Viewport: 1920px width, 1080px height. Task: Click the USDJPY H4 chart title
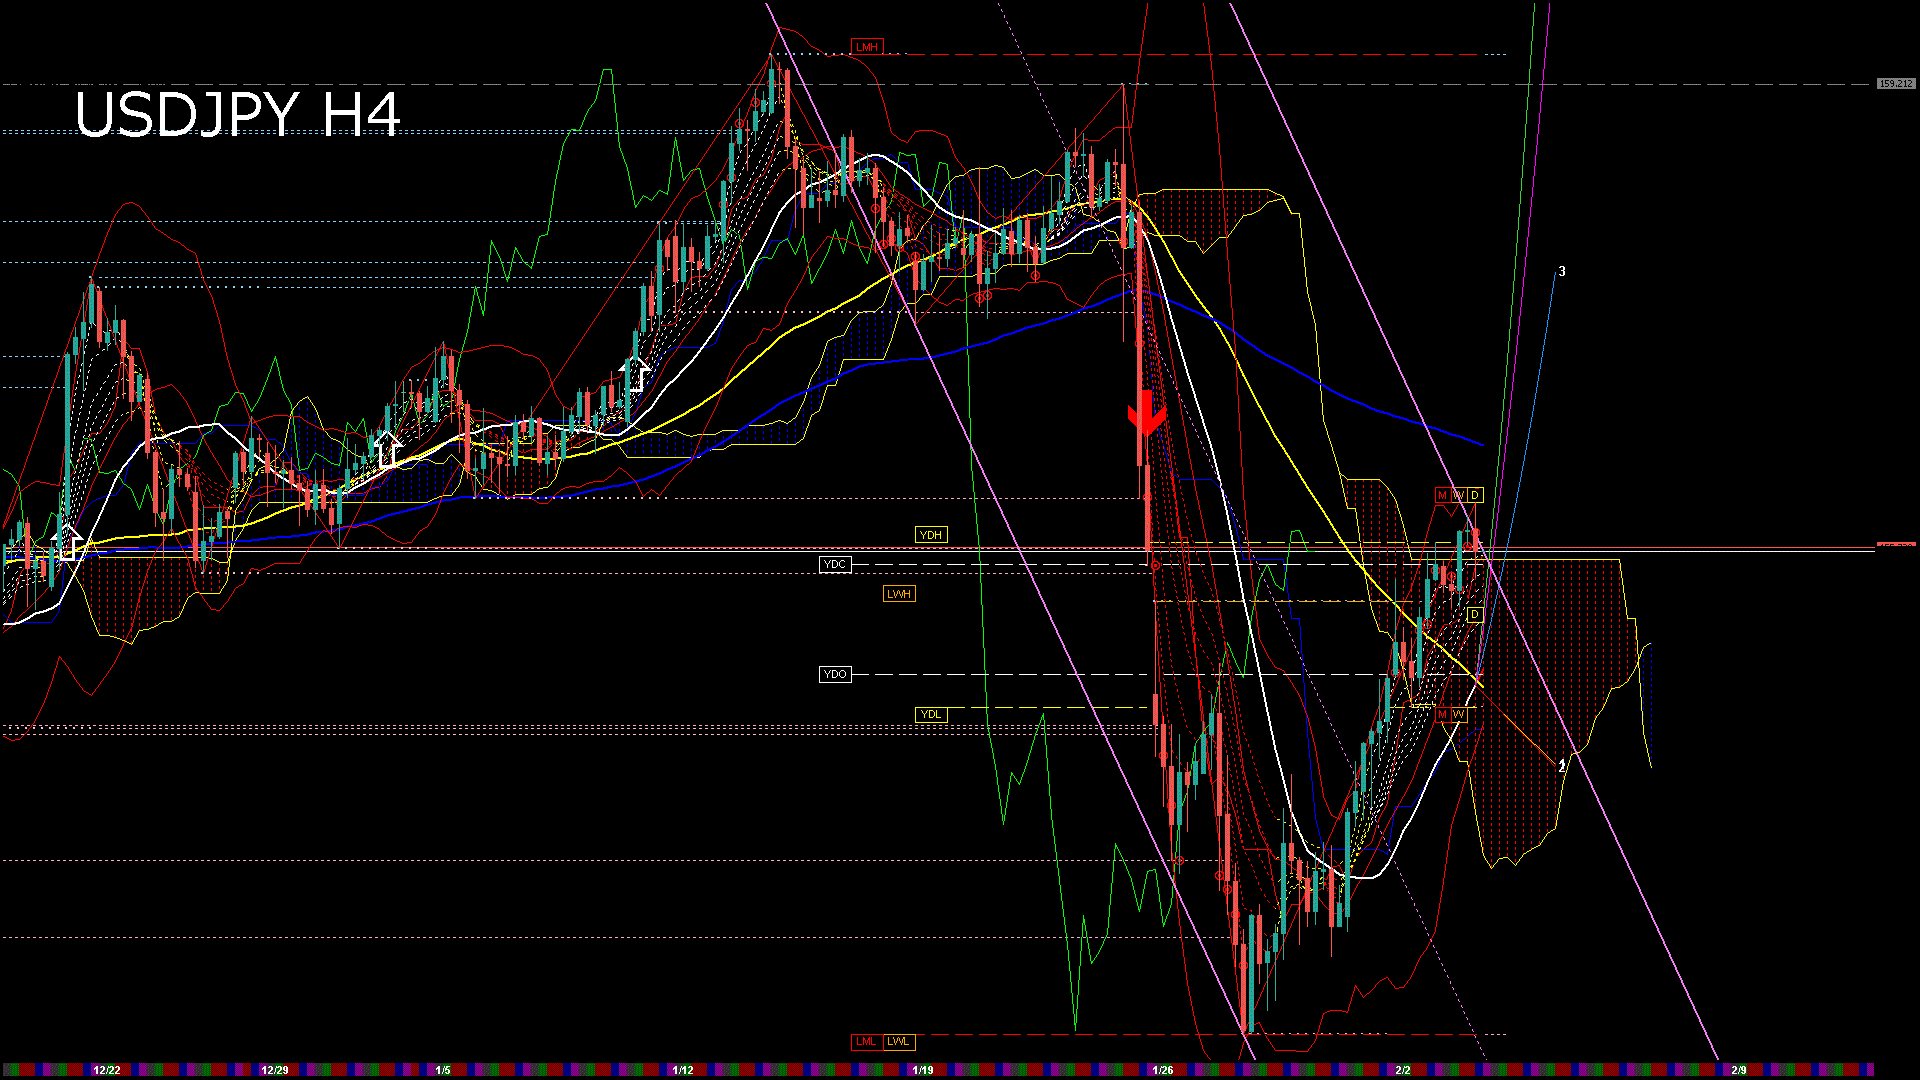[238, 115]
